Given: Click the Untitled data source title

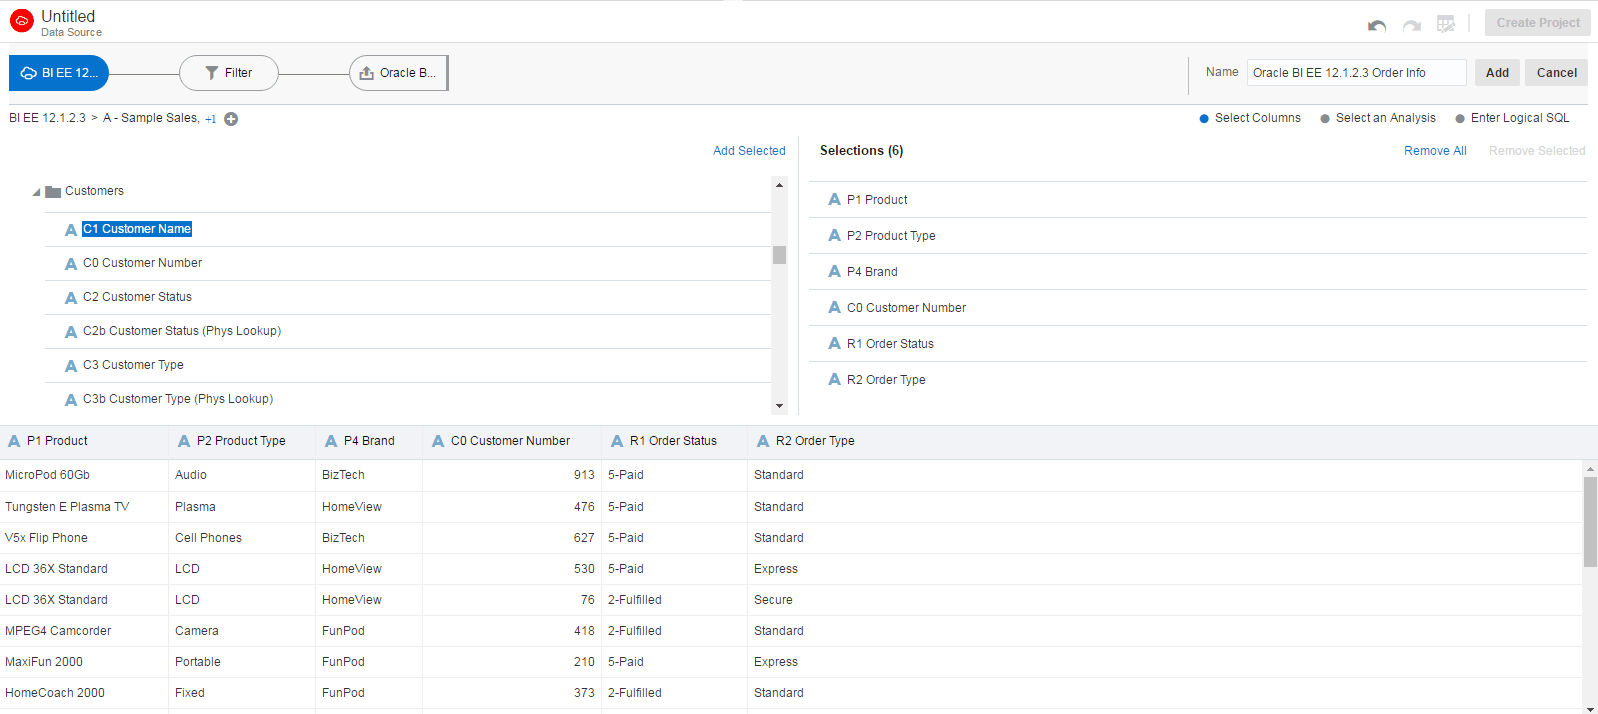Looking at the screenshot, I should pyautogui.click(x=68, y=16).
